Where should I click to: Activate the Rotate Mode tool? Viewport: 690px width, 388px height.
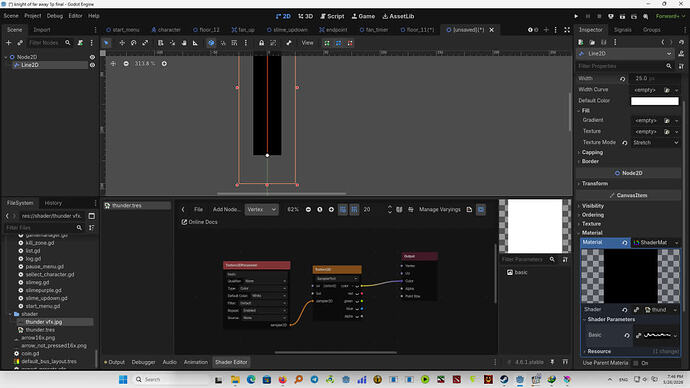(133, 43)
